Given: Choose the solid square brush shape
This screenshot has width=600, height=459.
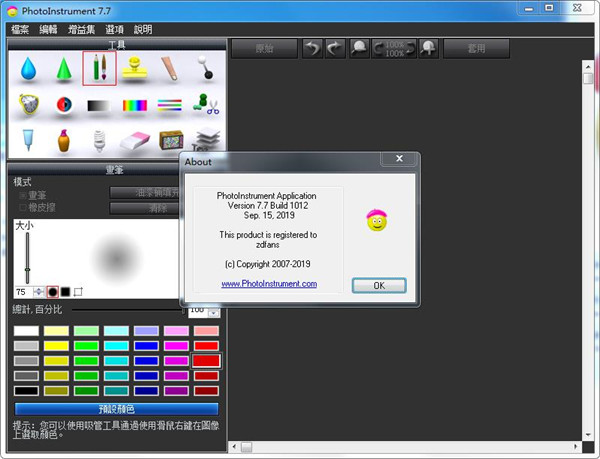Looking at the screenshot, I should tap(65, 292).
